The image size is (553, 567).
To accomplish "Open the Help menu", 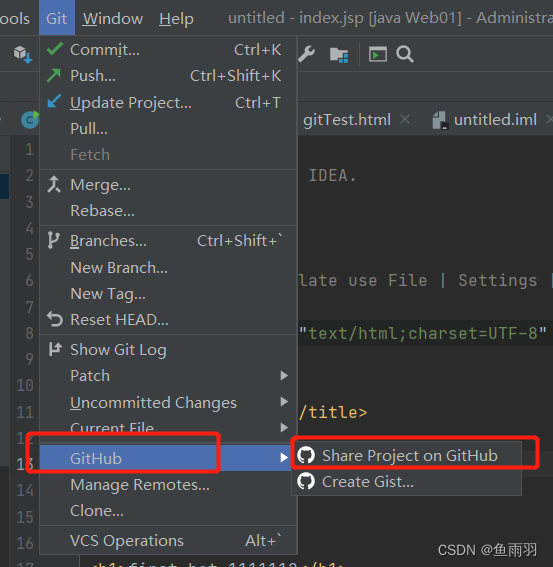I will point(176,18).
